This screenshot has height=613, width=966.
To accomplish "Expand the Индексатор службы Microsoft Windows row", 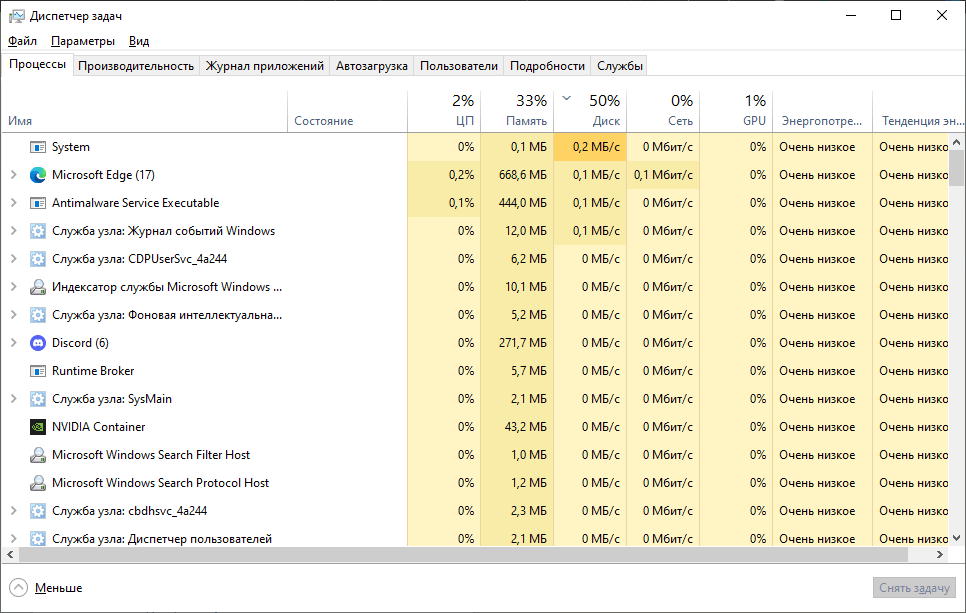I will 14,287.
